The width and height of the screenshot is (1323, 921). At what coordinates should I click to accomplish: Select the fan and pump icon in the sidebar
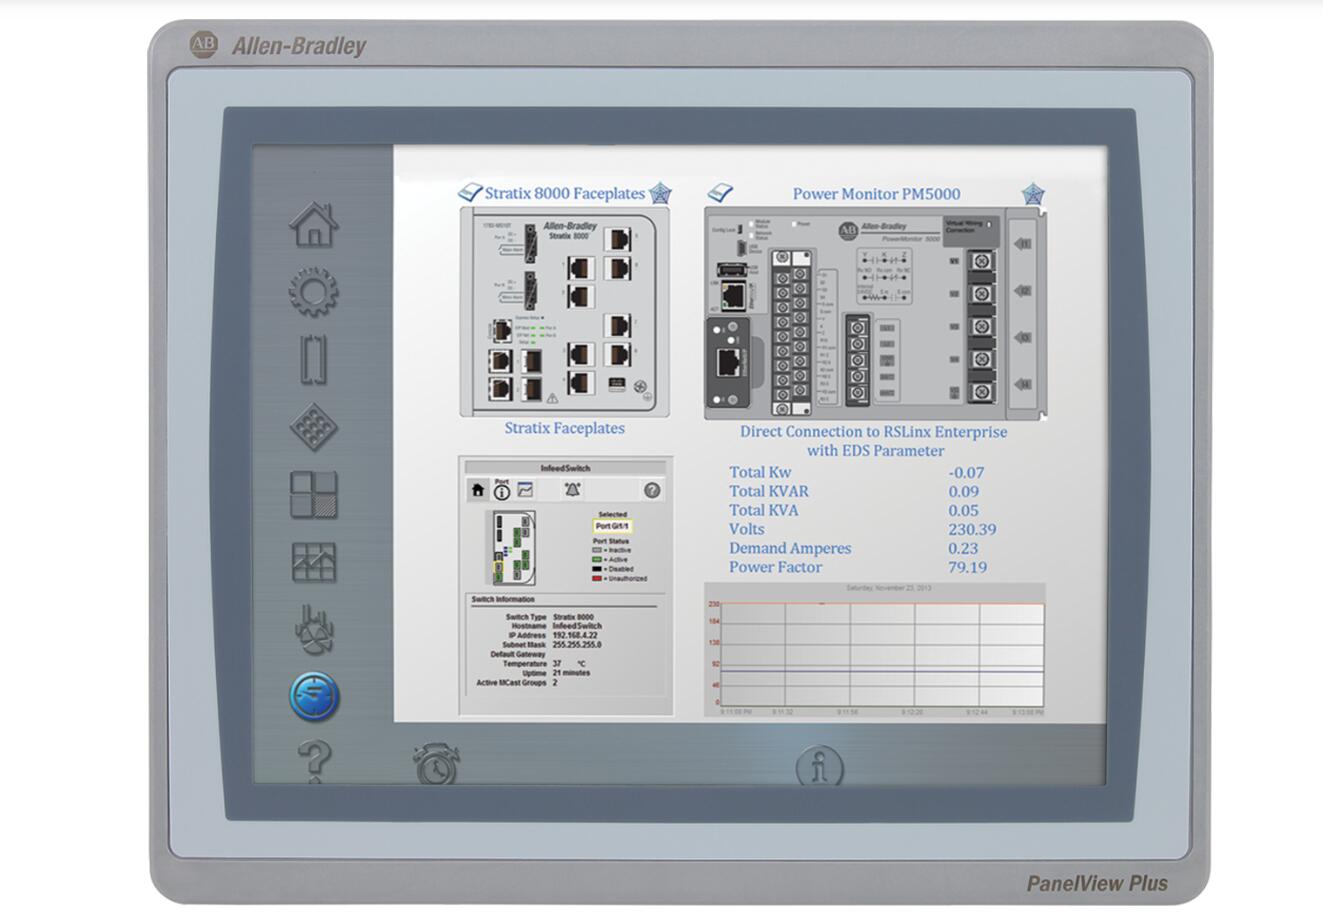tap(314, 630)
